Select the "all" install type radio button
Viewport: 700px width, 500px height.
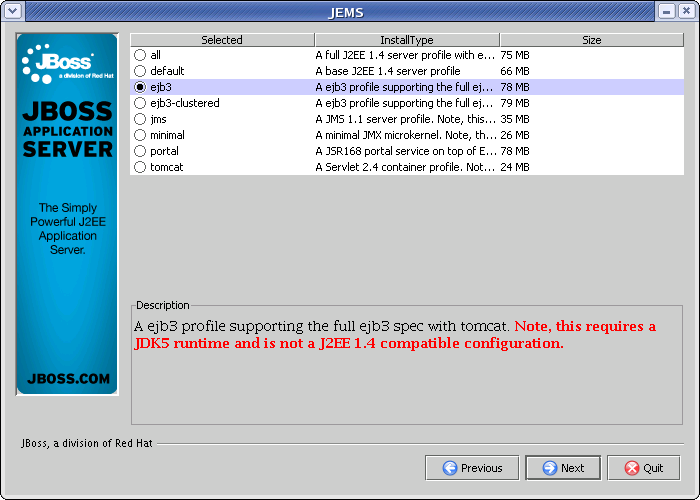140,55
